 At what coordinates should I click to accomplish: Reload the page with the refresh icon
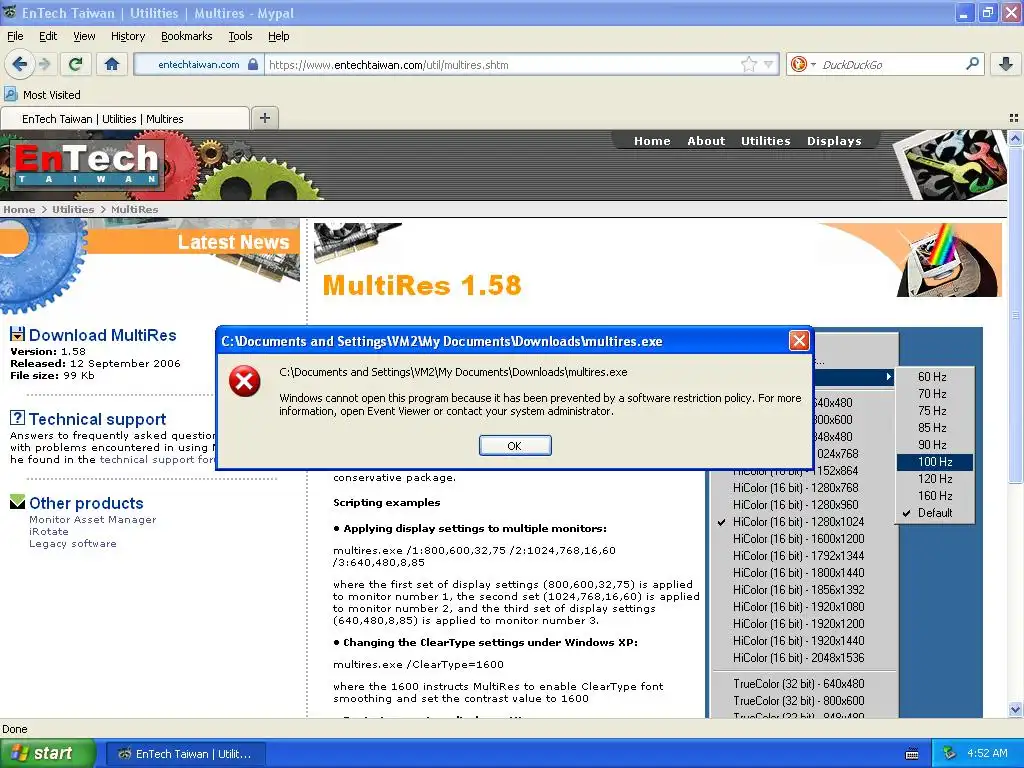pos(75,64)
